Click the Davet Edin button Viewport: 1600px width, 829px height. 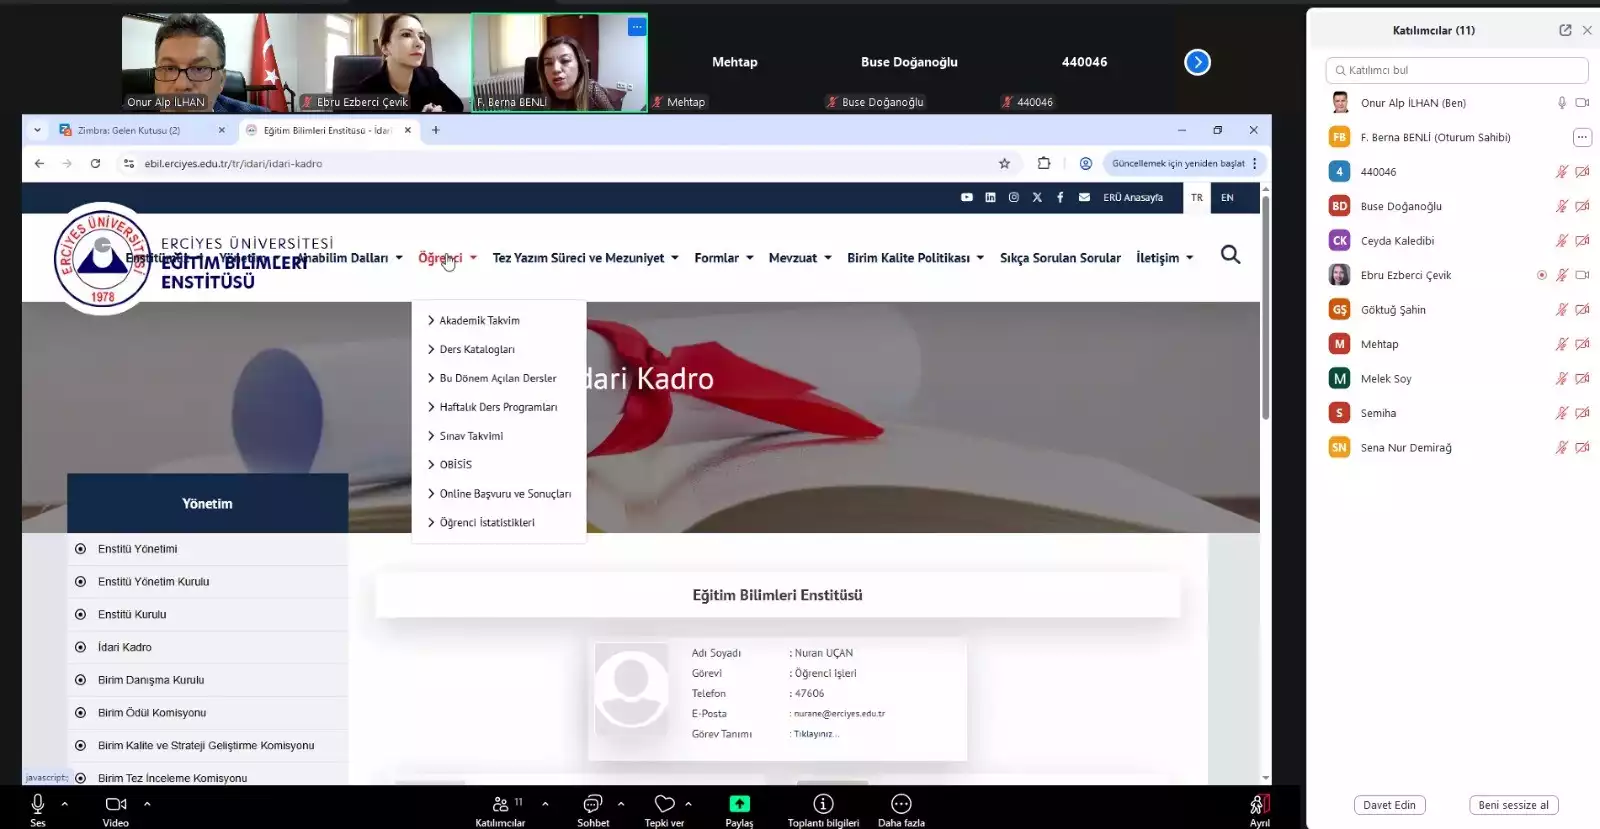tap(1389, 805)
